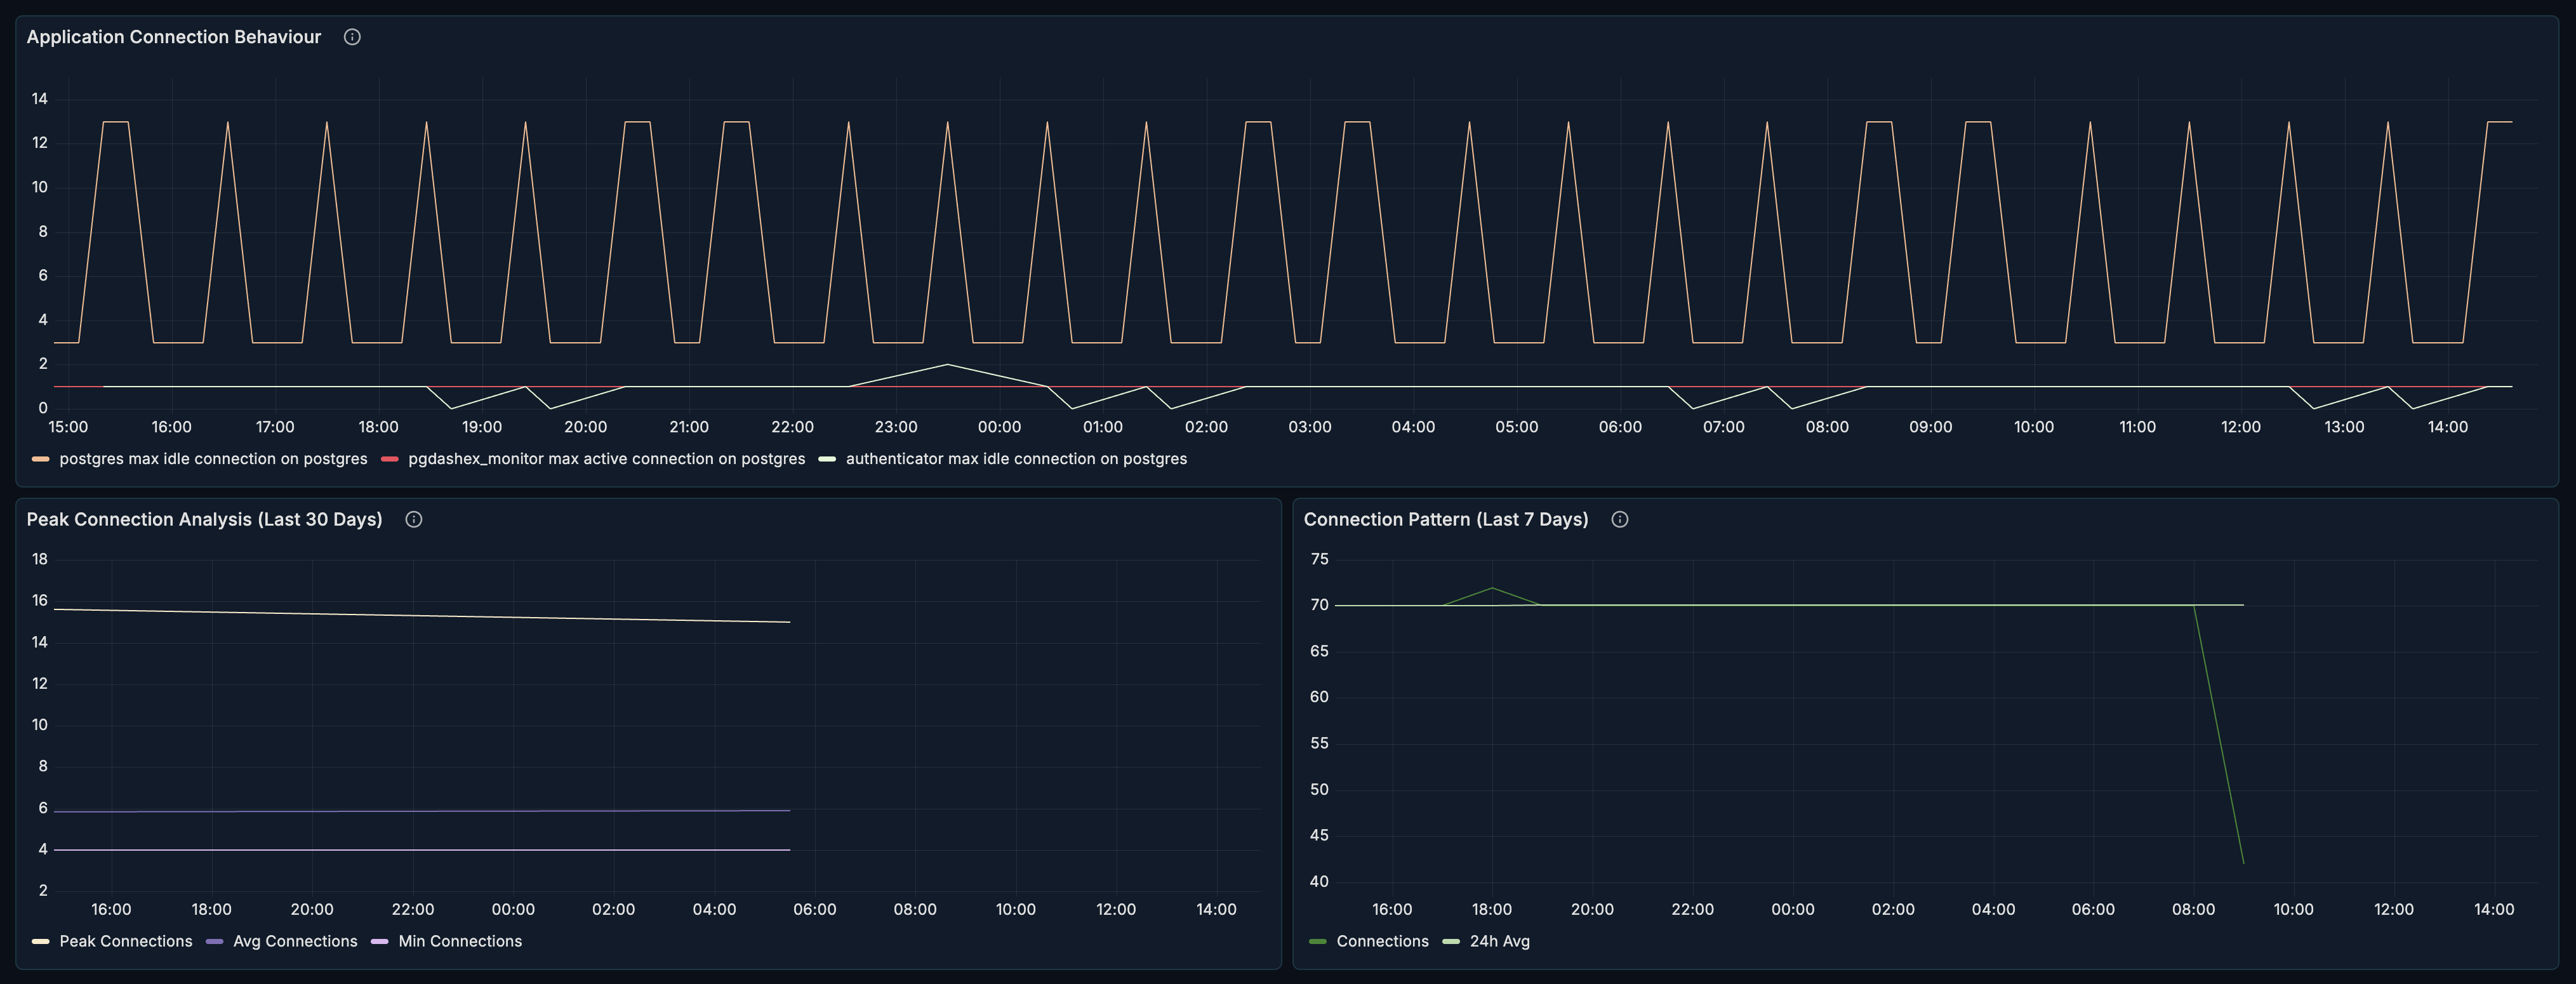The image size is (2576, 984).
Task: Click 06:00 tick on Peak Connection axis
Action: (x=814, y=909)
